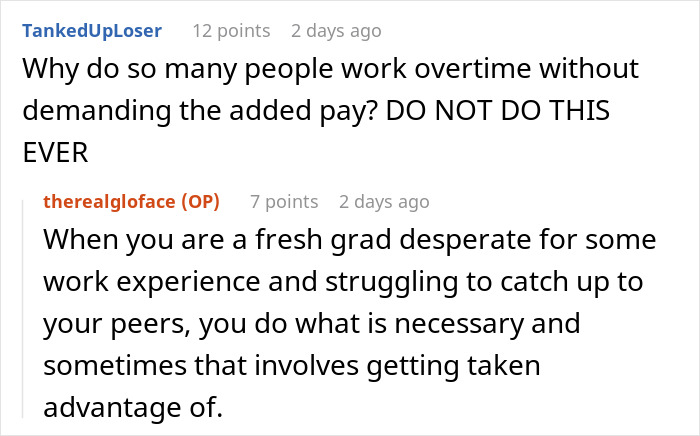Click the reply's 2 days ago timestamp
This screenshot has height=436, width=700.
pyautogui.click(x=384, y=202)
